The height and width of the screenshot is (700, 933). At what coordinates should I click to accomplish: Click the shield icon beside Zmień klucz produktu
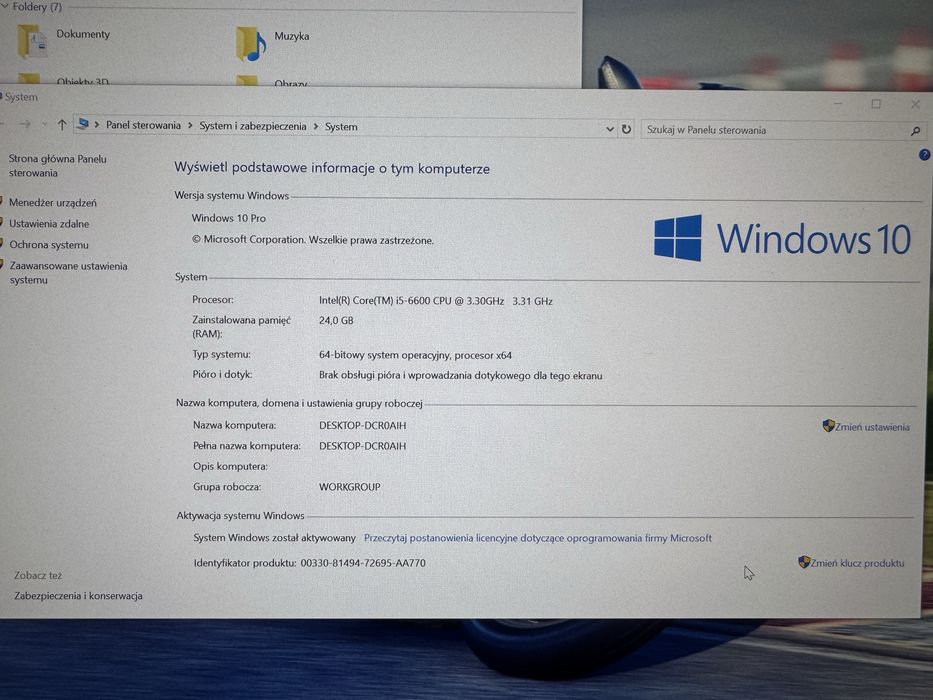[x=804, y=561]
